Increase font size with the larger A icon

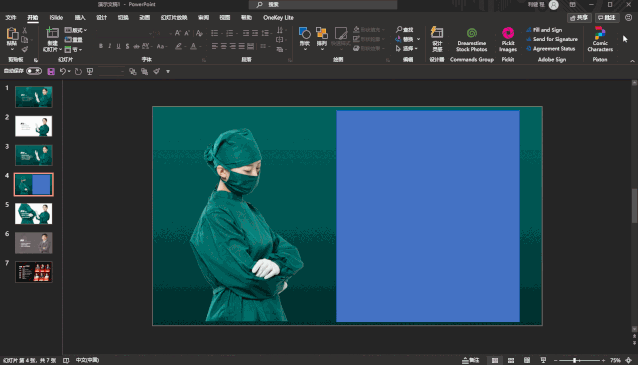pyautogui.click(x=178, y=33)
